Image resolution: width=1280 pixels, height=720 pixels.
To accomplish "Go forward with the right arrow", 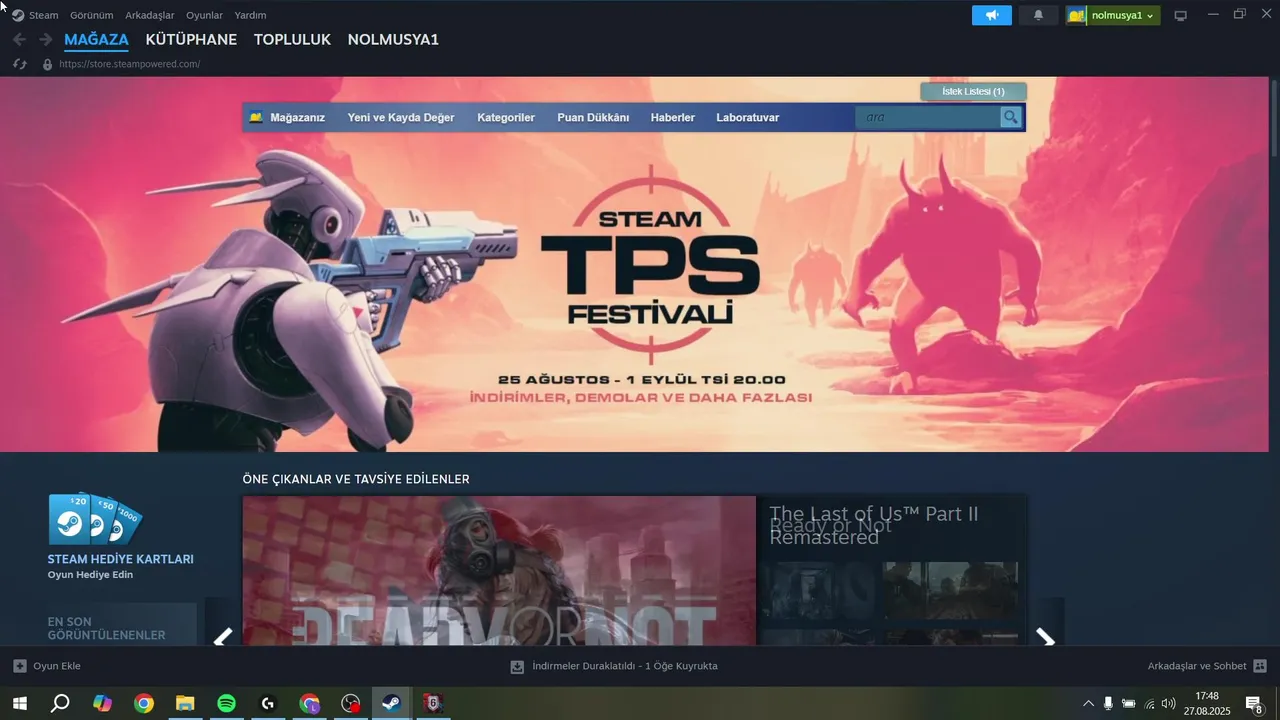I will [x=45, y=39].
